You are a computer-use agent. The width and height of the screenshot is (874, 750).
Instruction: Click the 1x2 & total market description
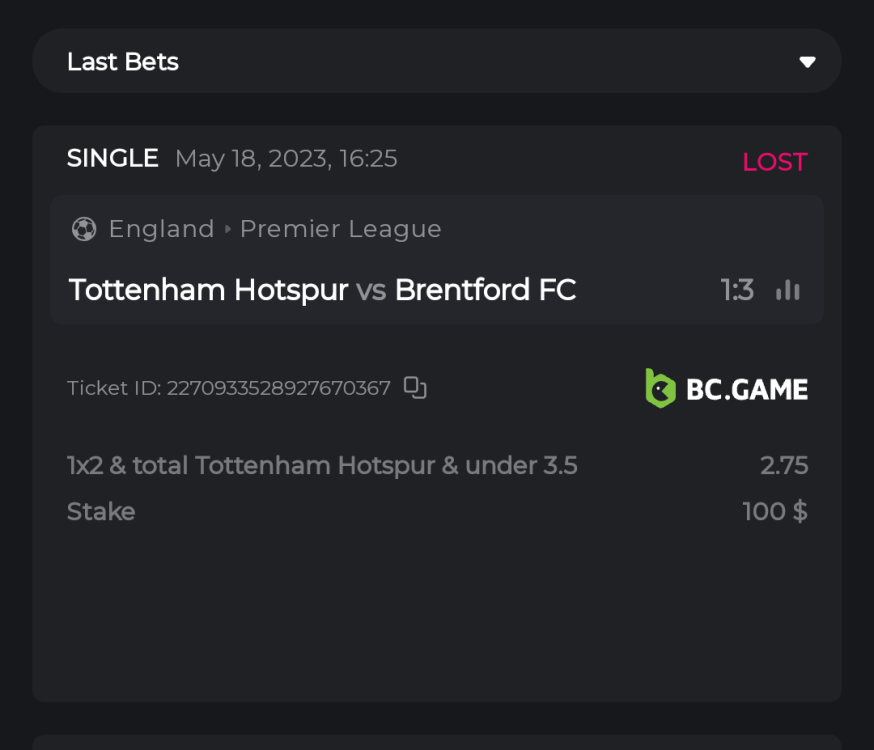click(x=322, y=466)
